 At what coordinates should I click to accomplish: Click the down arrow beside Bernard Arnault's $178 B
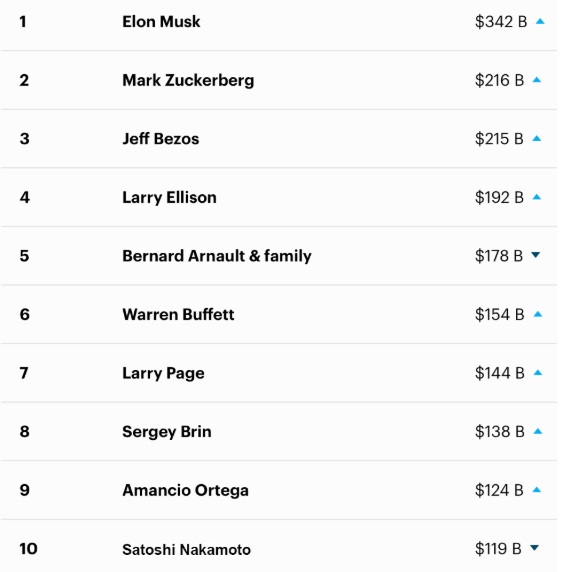[x=536, y=255]
